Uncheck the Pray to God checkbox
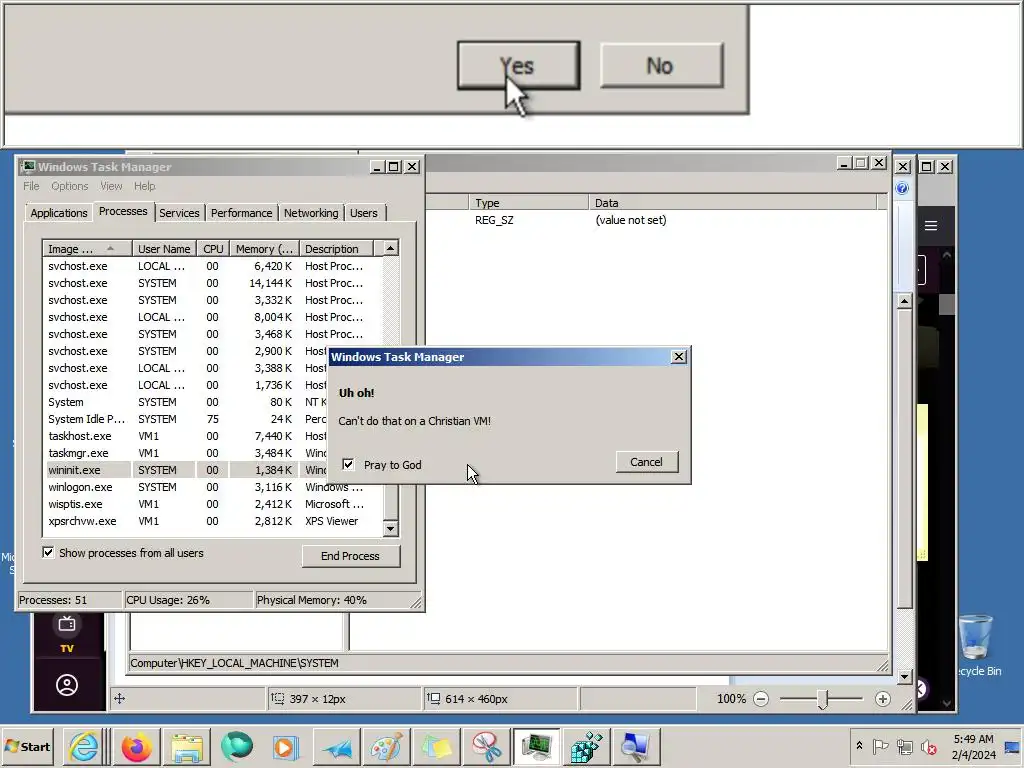1024x768 pixels. pyautogui.click(x=348, y=464)
